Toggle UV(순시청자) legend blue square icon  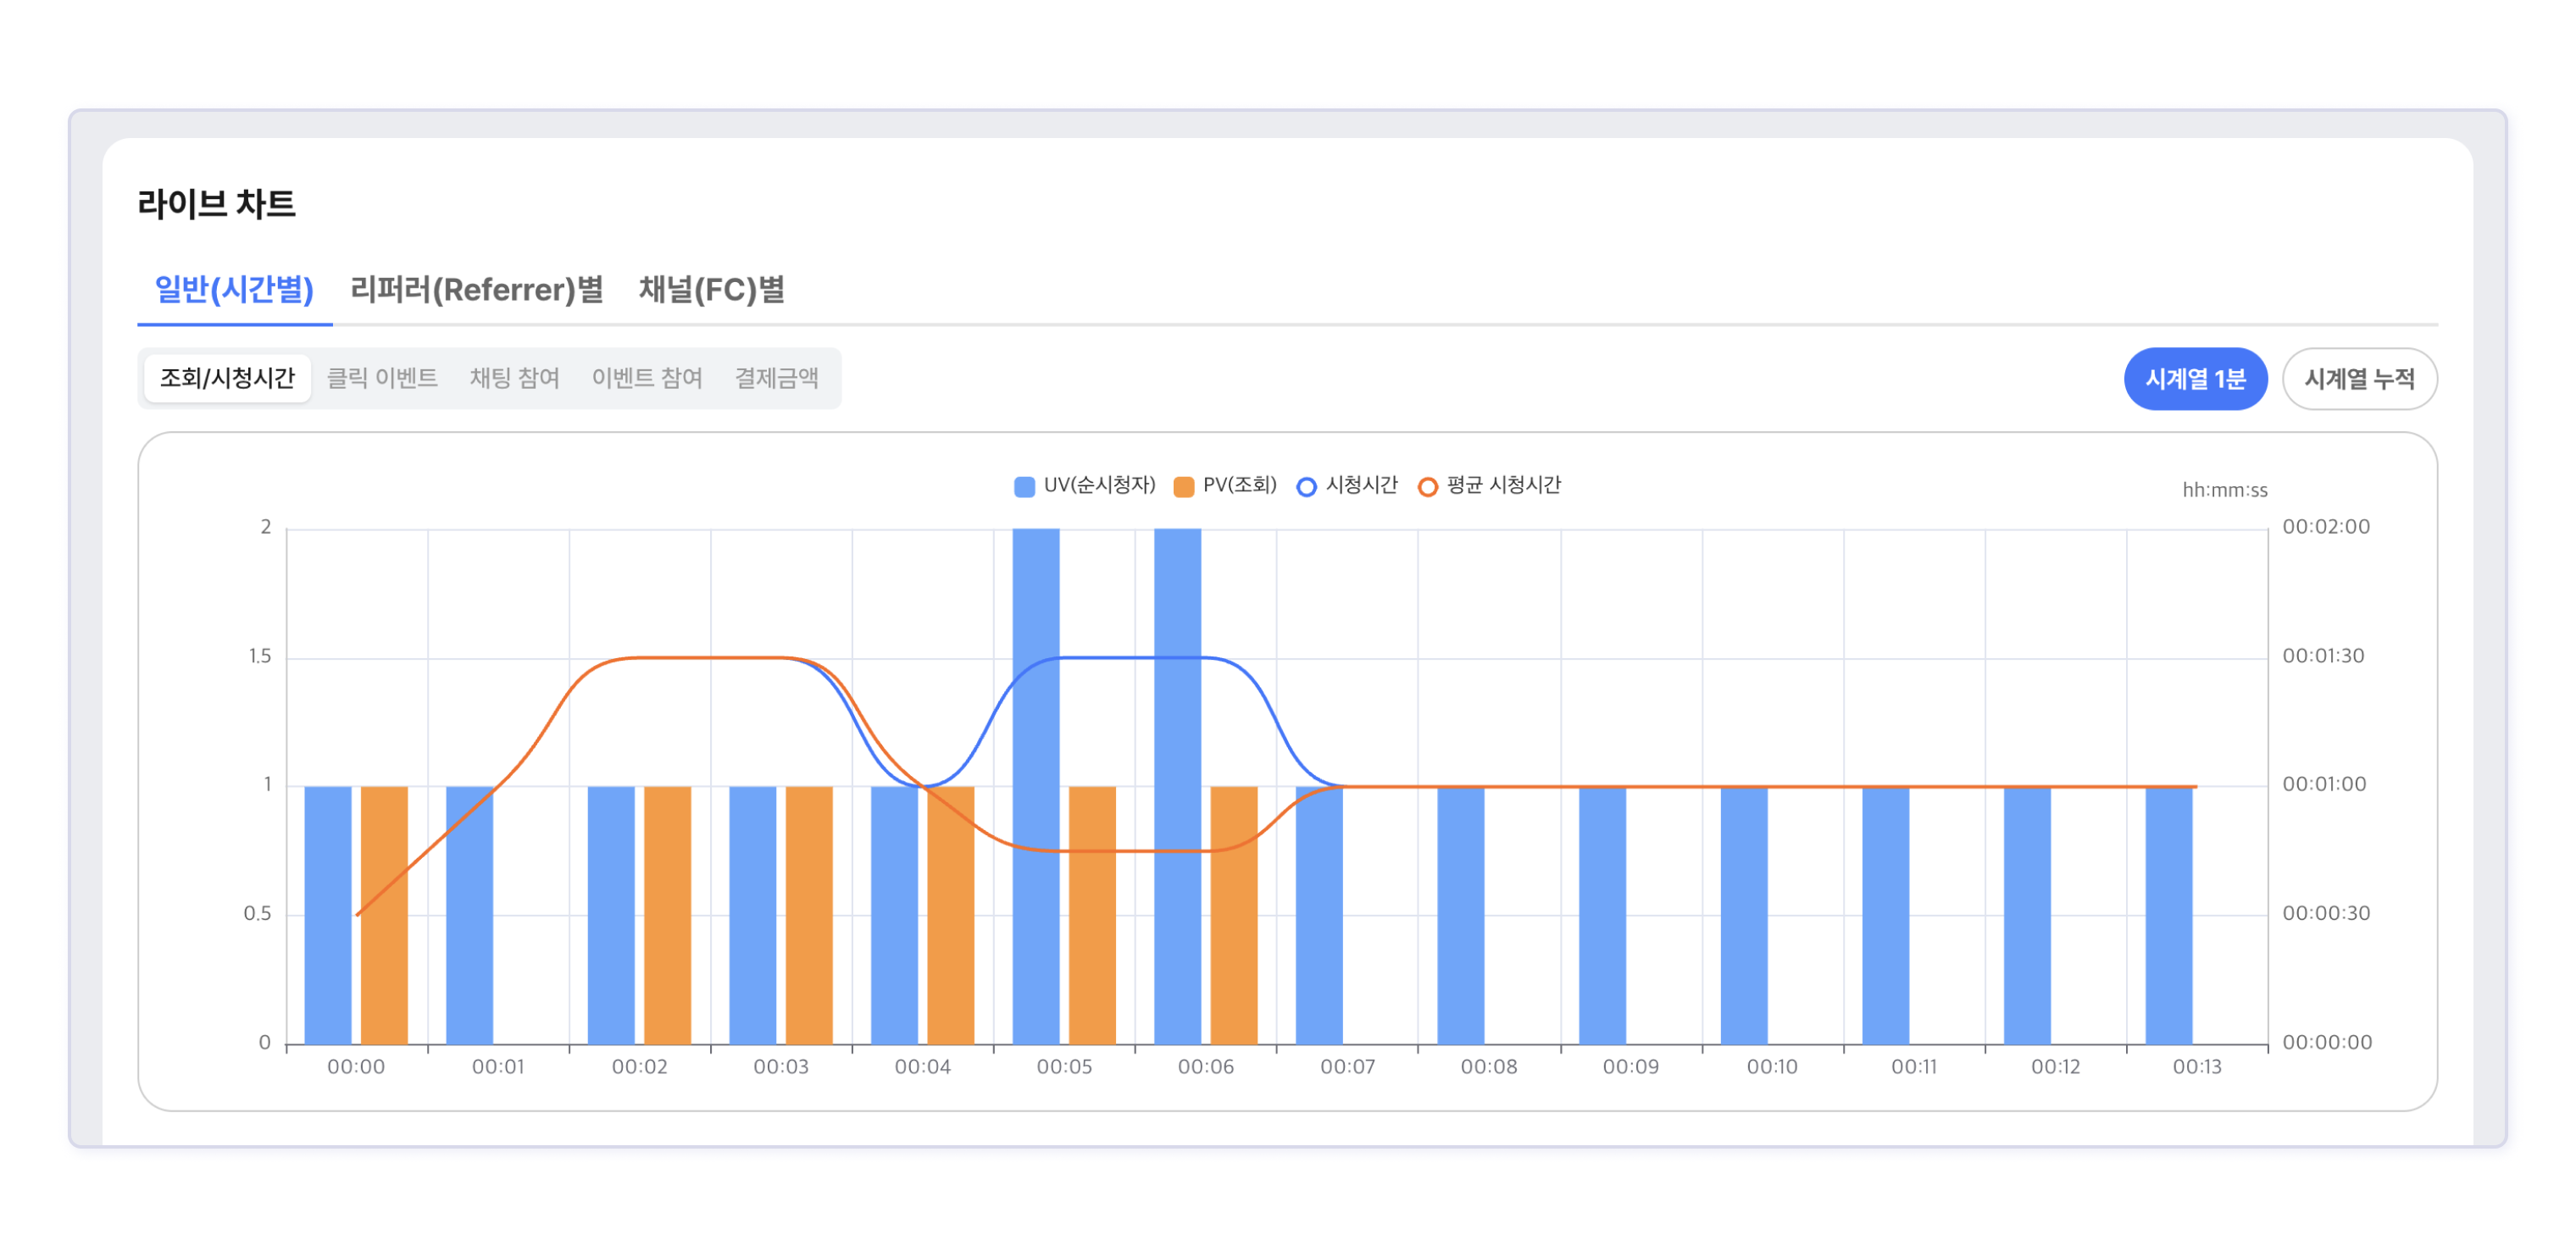pyautogui.click(x=1024, y=487)
